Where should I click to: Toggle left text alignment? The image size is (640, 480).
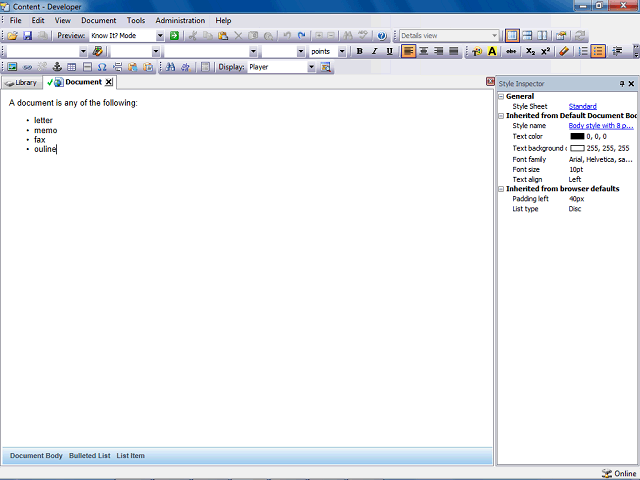point(409,51)
